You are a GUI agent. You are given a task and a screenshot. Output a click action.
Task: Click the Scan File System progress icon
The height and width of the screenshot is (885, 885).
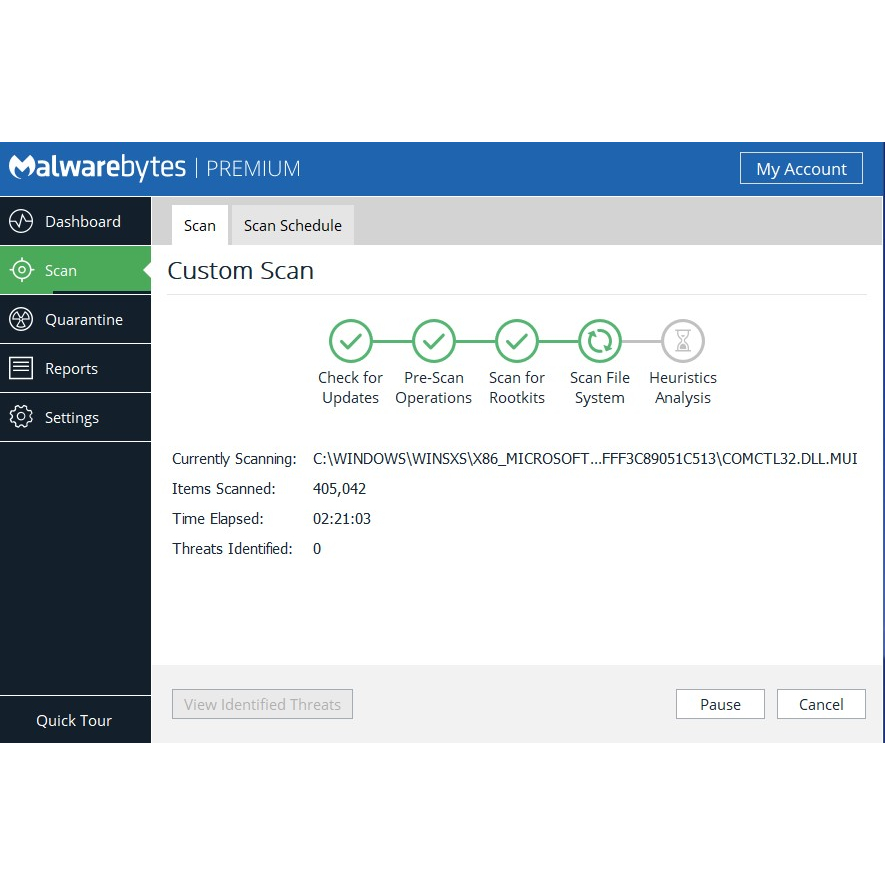(600, 341)
